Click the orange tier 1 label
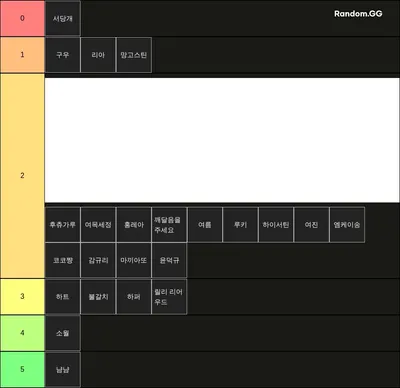Image resolution: width=400 pixels, height=388 pixels. (x=22, y=55)
